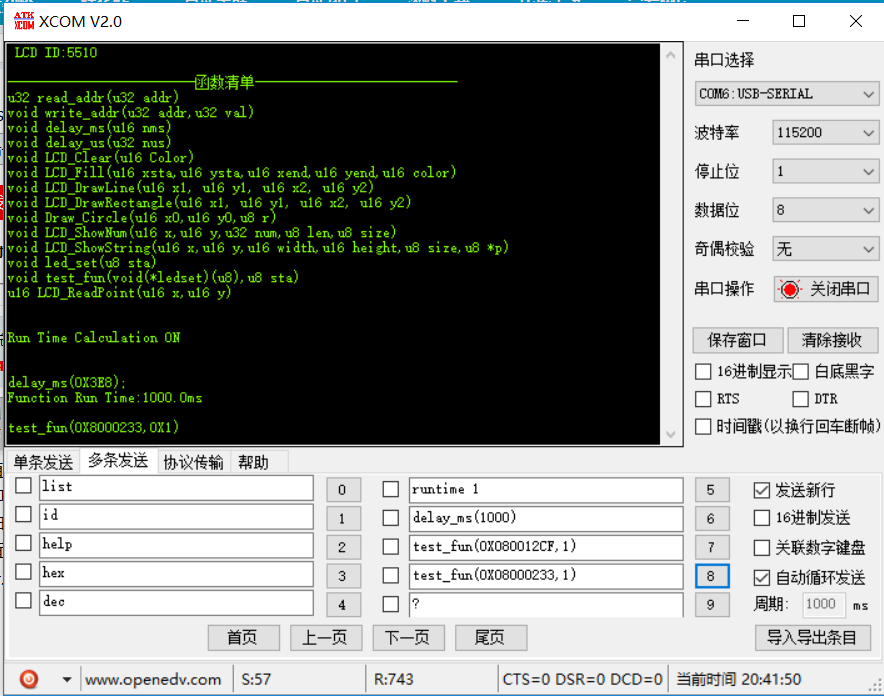This screenshot has width=884, height=696.
Task: Toggle the 发送新行 checkbox
Action: pos(761,490)
